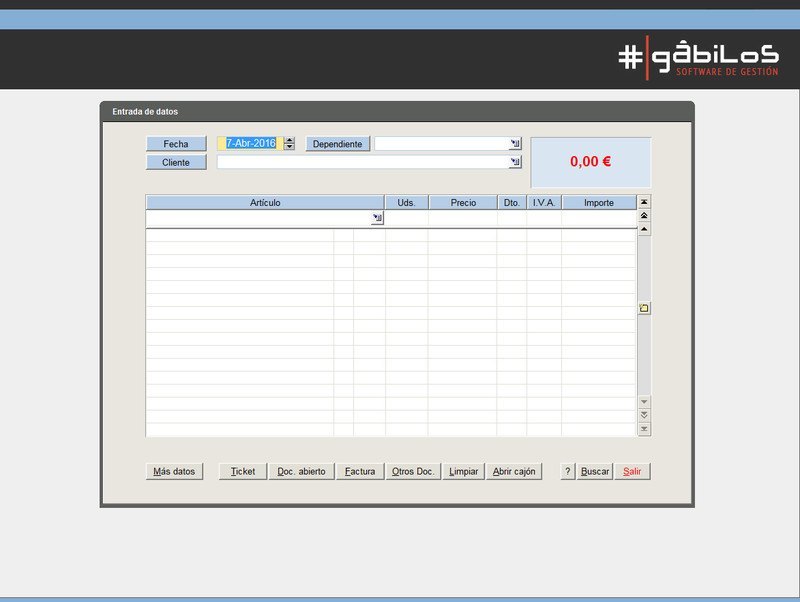The height and width of the screenshot is (602, 800).
Task: Click the yellow note icon beside grid
Action: click(644, 308)
